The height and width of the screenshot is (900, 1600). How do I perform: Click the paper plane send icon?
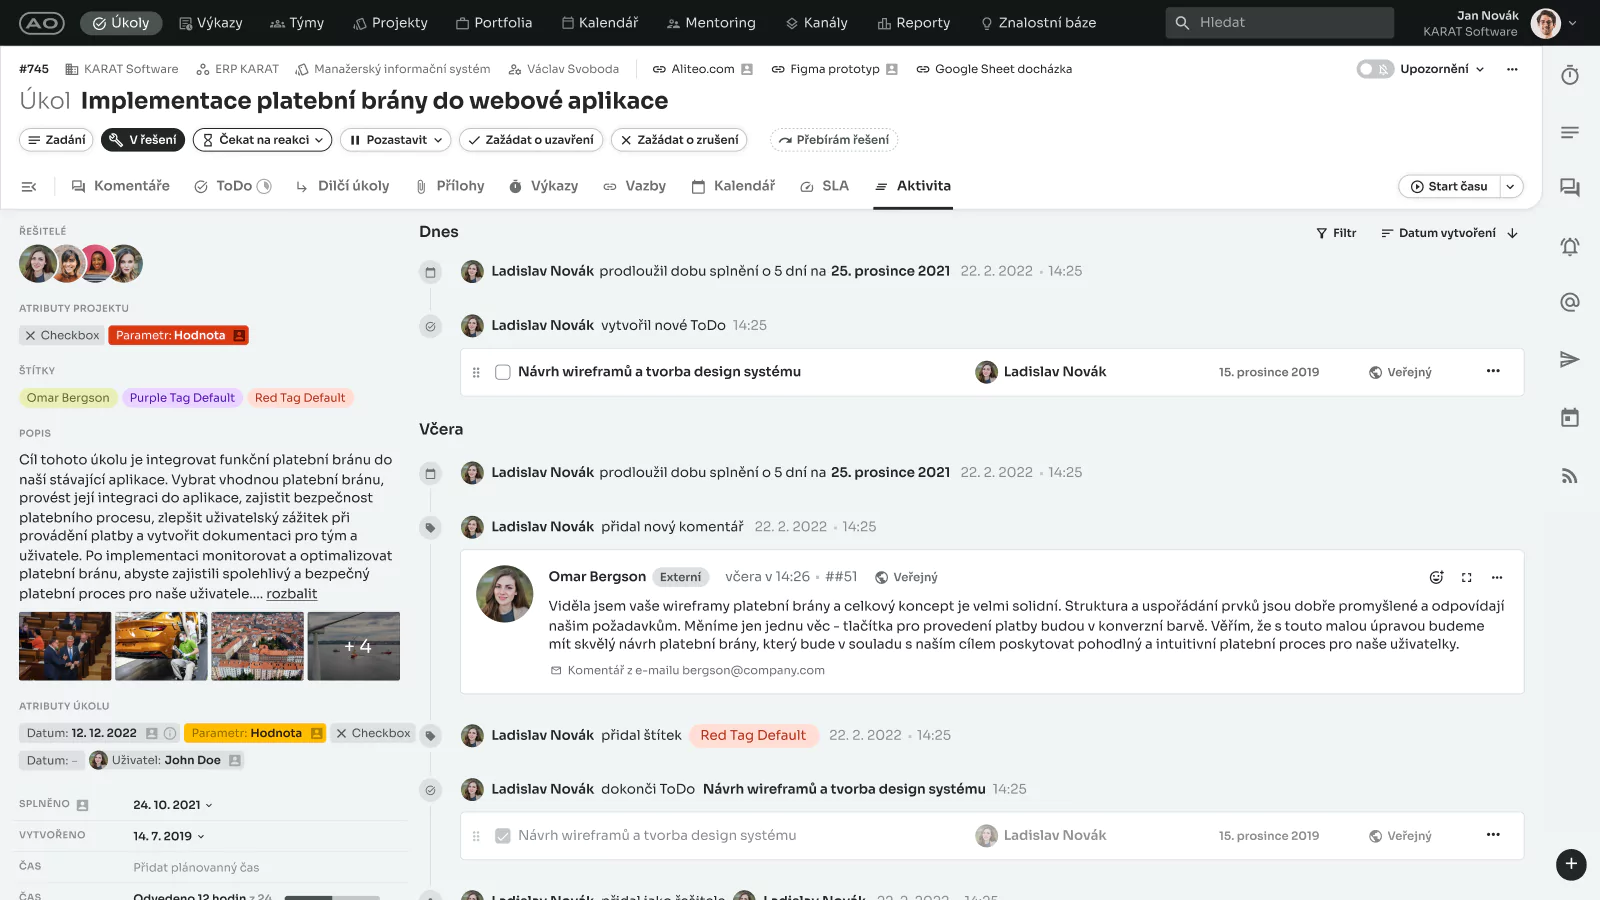(x=1569, y=359)
